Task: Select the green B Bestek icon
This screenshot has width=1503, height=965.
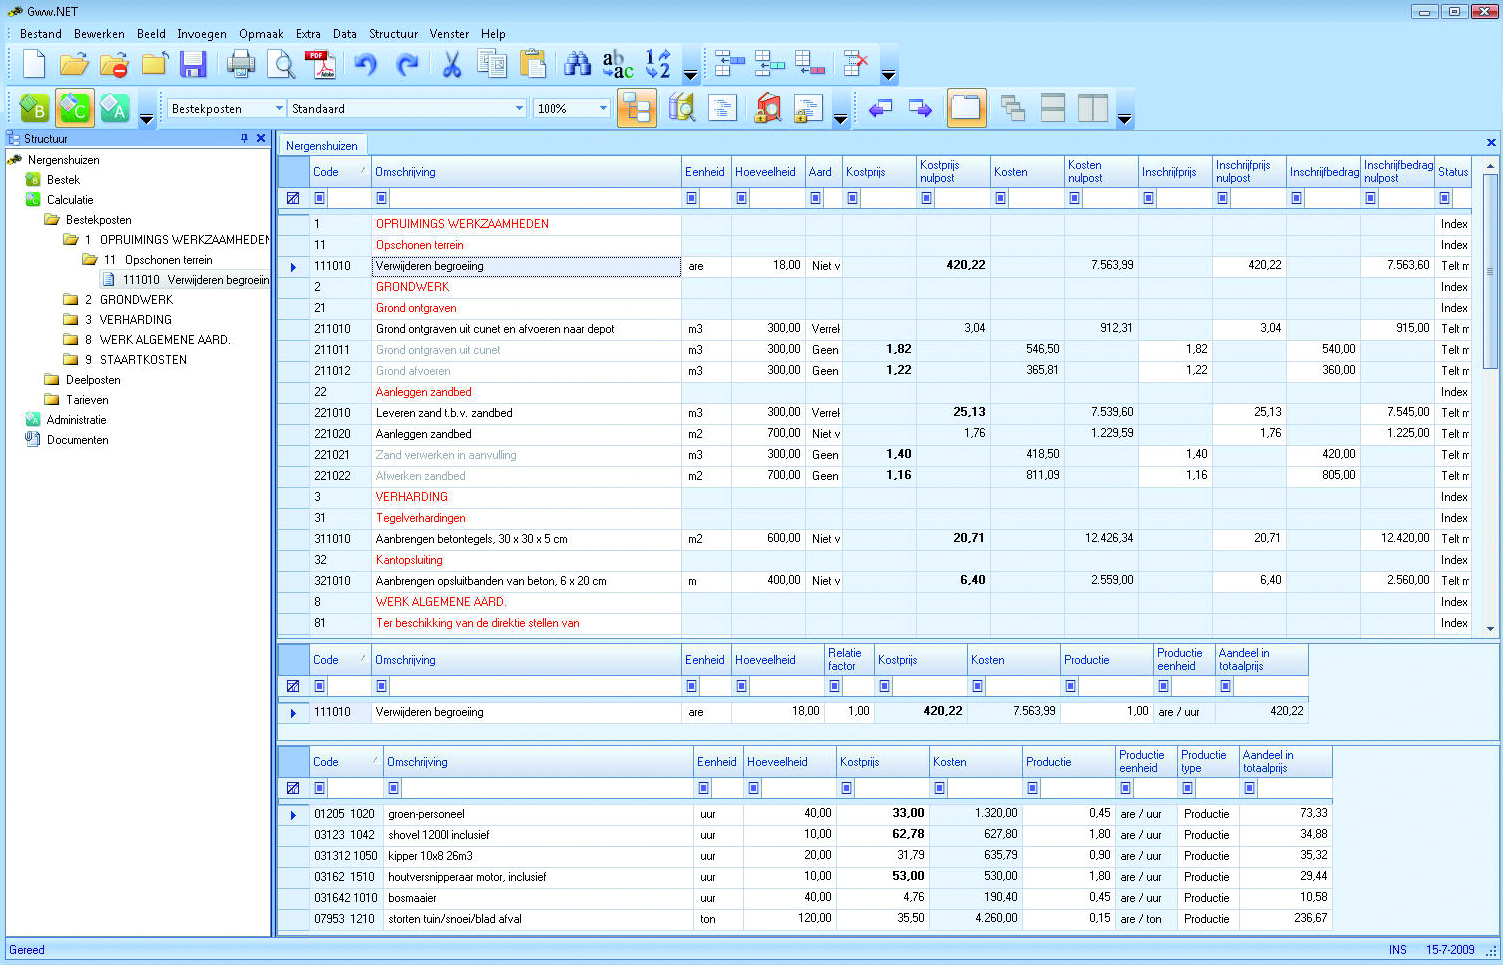Action: (34, 108)
